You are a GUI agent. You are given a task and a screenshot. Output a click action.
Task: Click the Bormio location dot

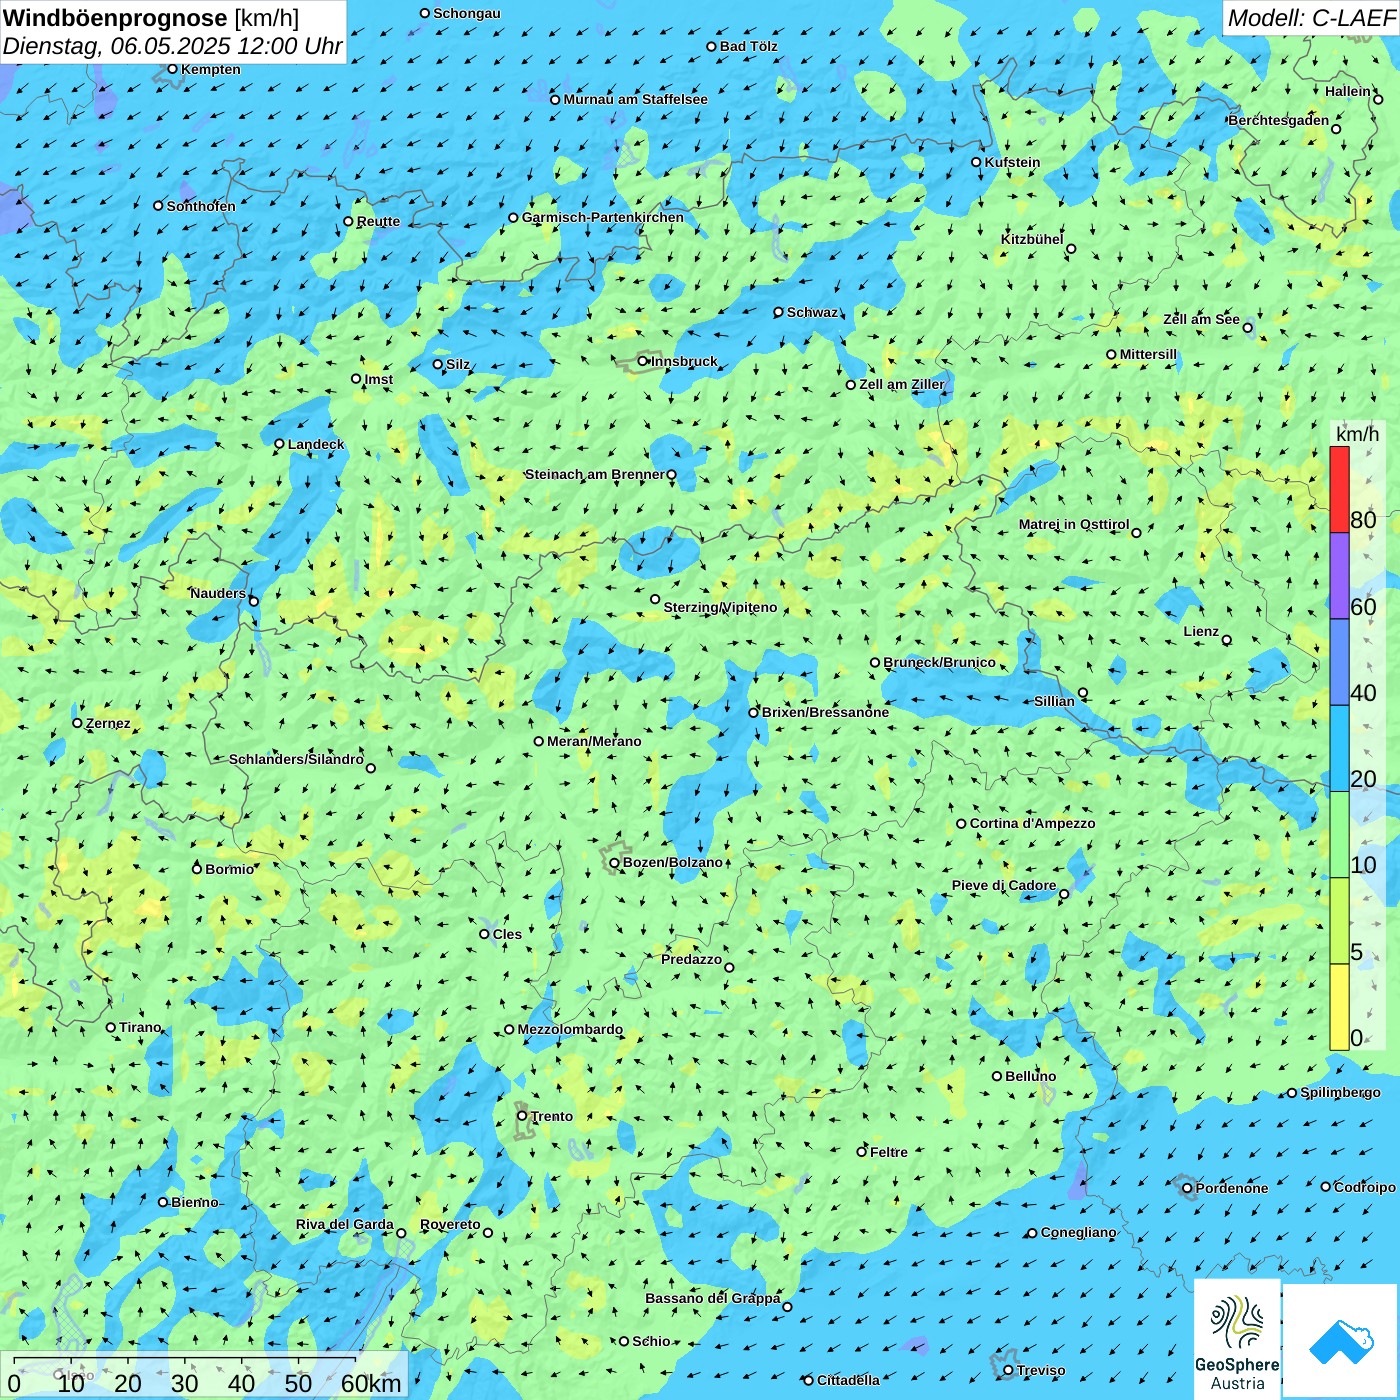[x=197, y=869]
